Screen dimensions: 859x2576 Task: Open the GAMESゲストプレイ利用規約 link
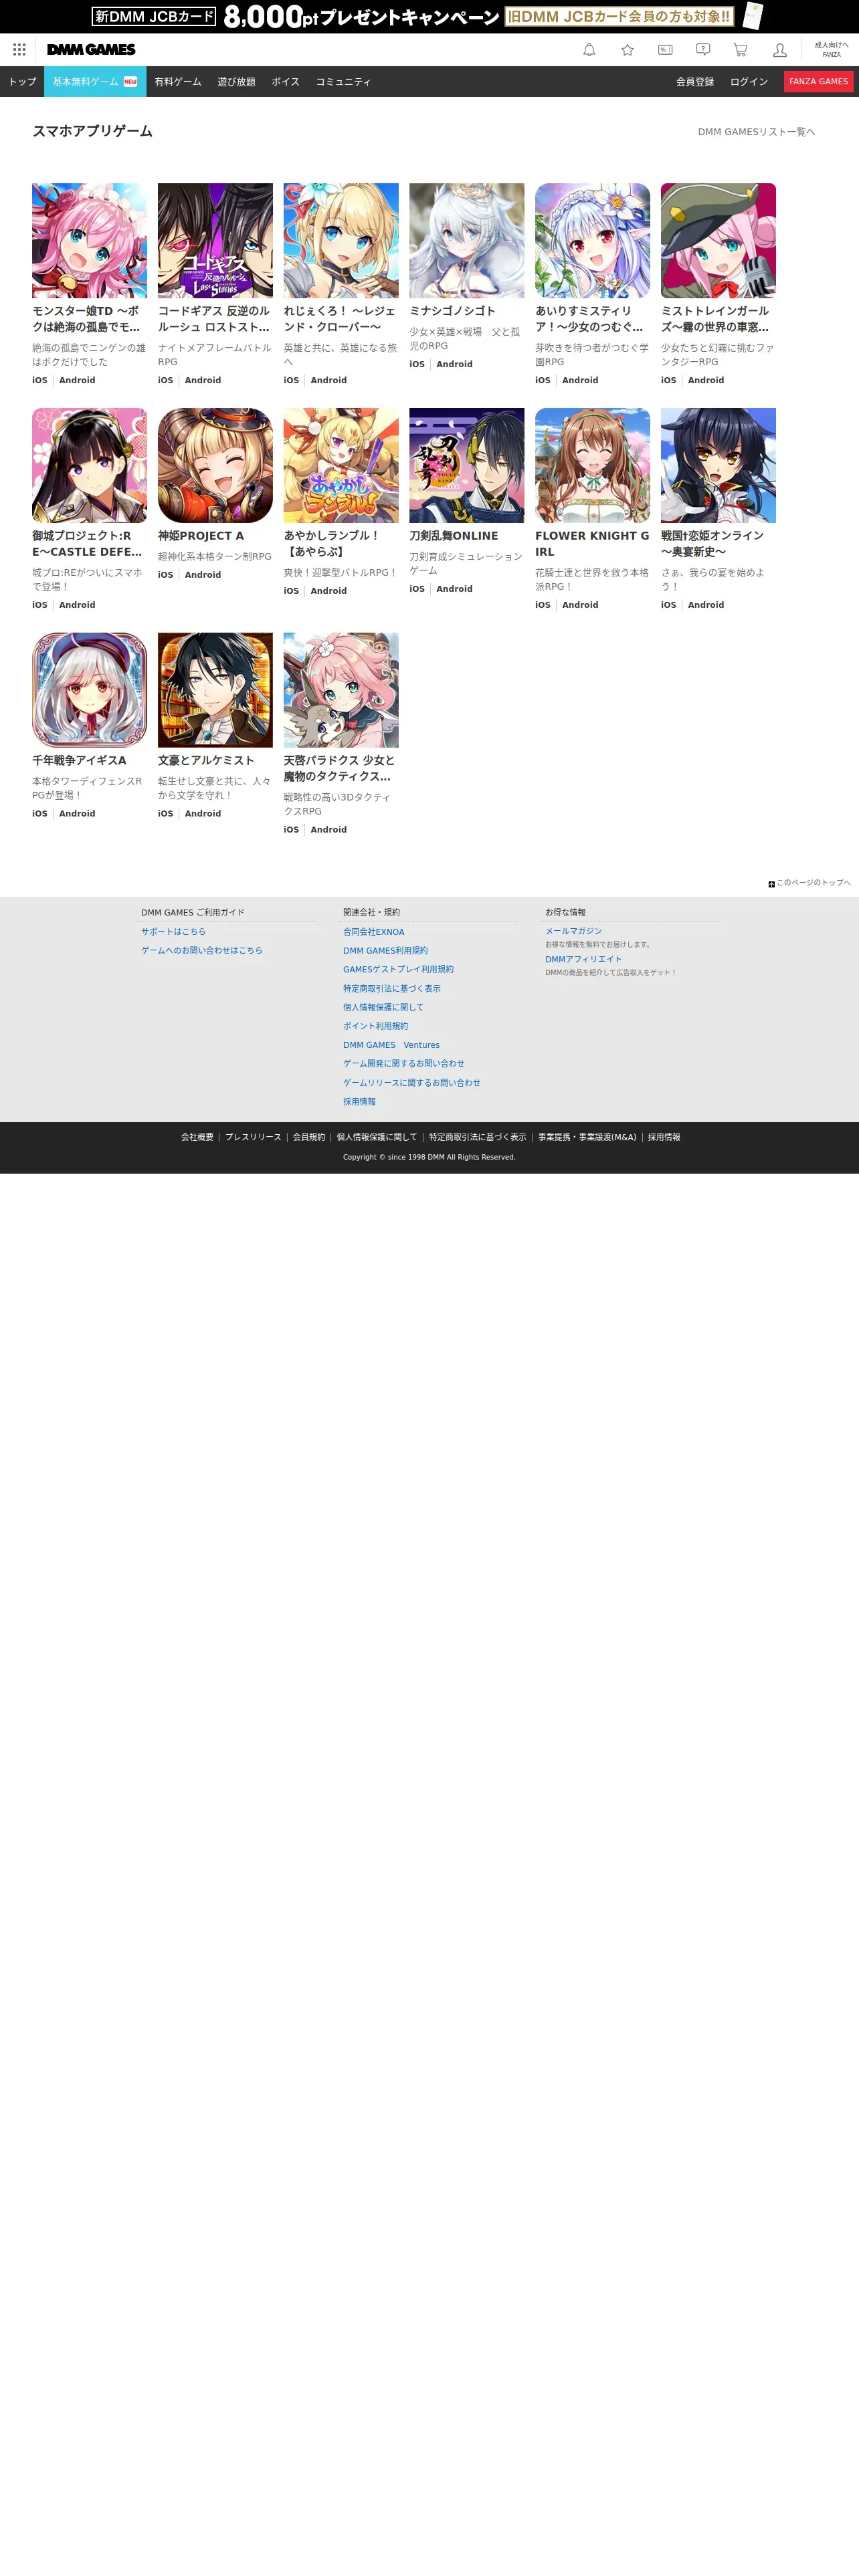coord(398,970)
